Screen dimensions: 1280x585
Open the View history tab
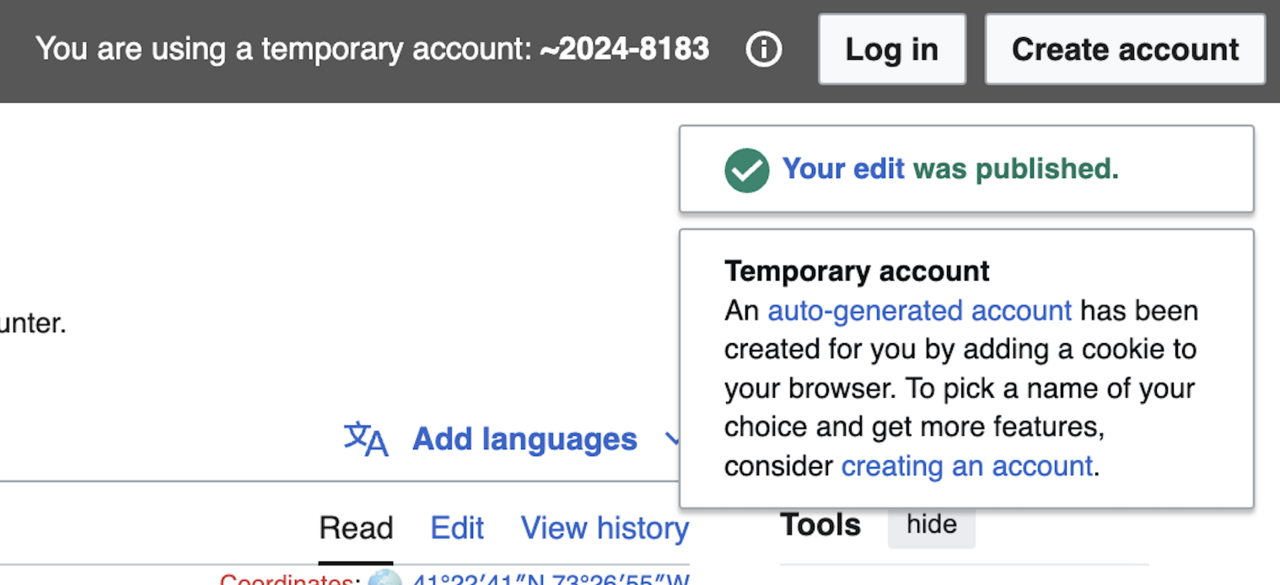click(x=604, y=528)
